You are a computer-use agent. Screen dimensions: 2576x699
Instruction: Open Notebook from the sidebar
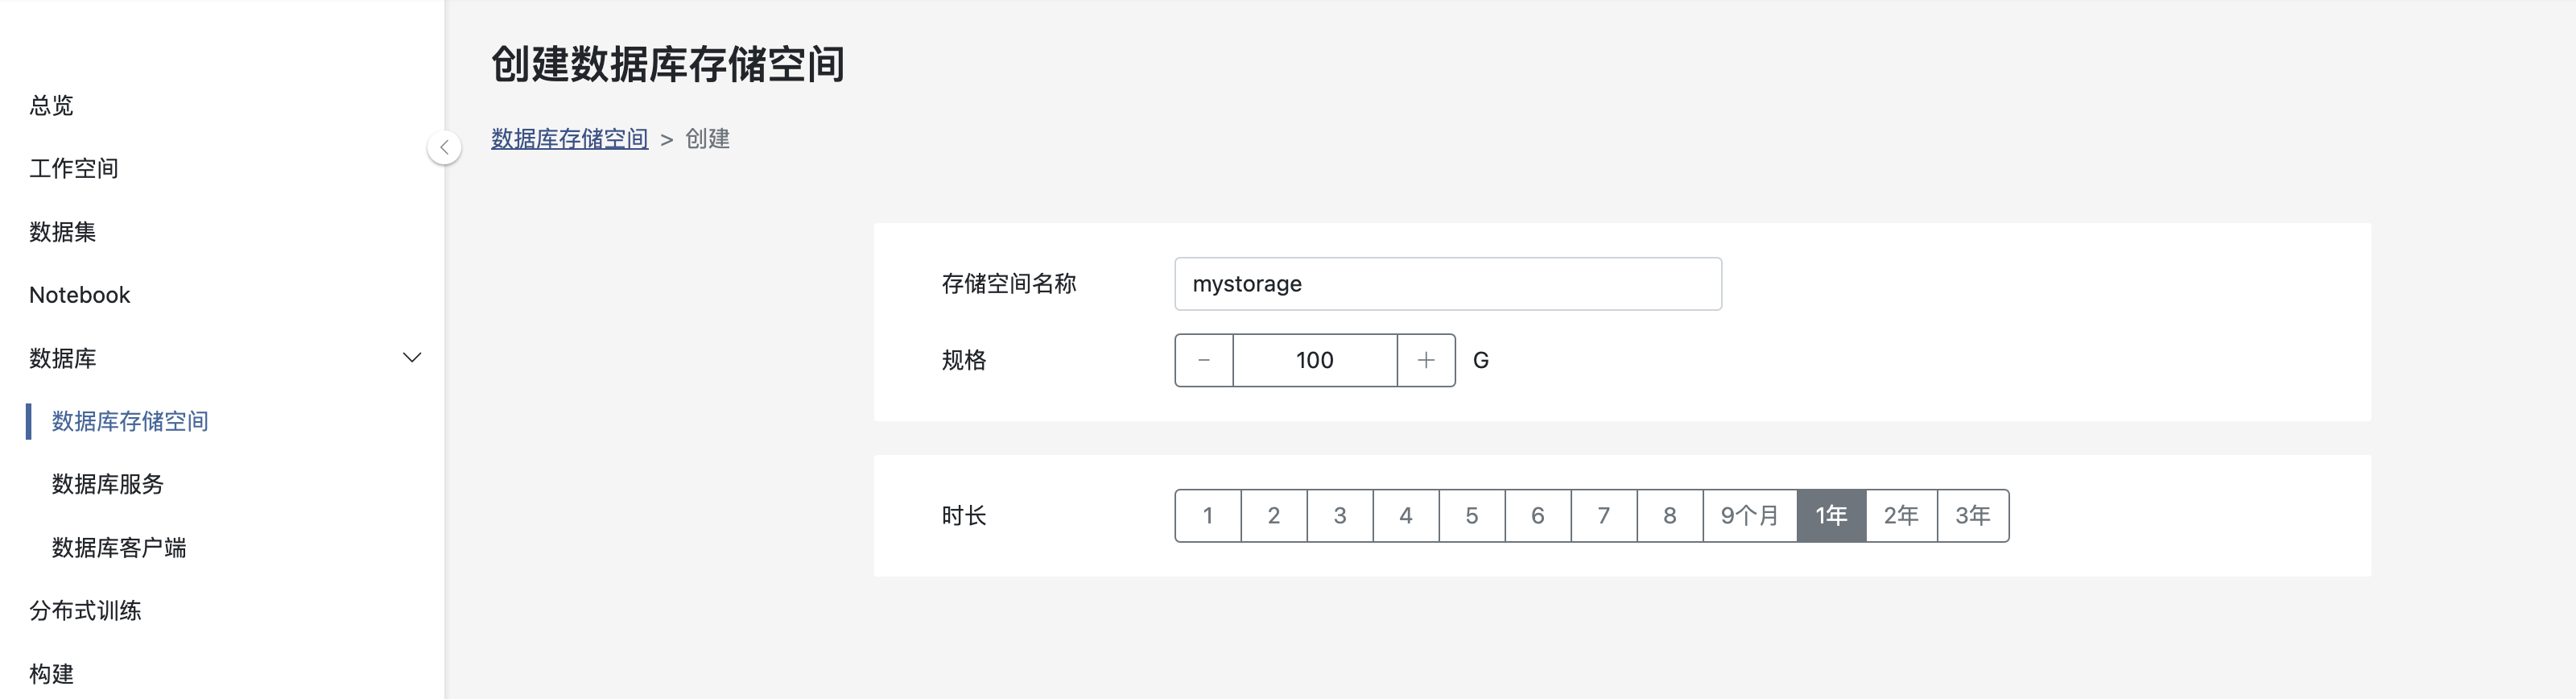[x=80, y=295]
